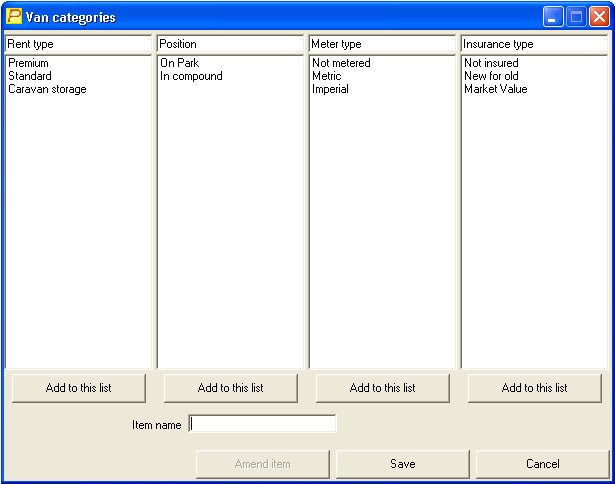Add to this list under Position
The width and height of the screenshot is (615, 484).
231,388
